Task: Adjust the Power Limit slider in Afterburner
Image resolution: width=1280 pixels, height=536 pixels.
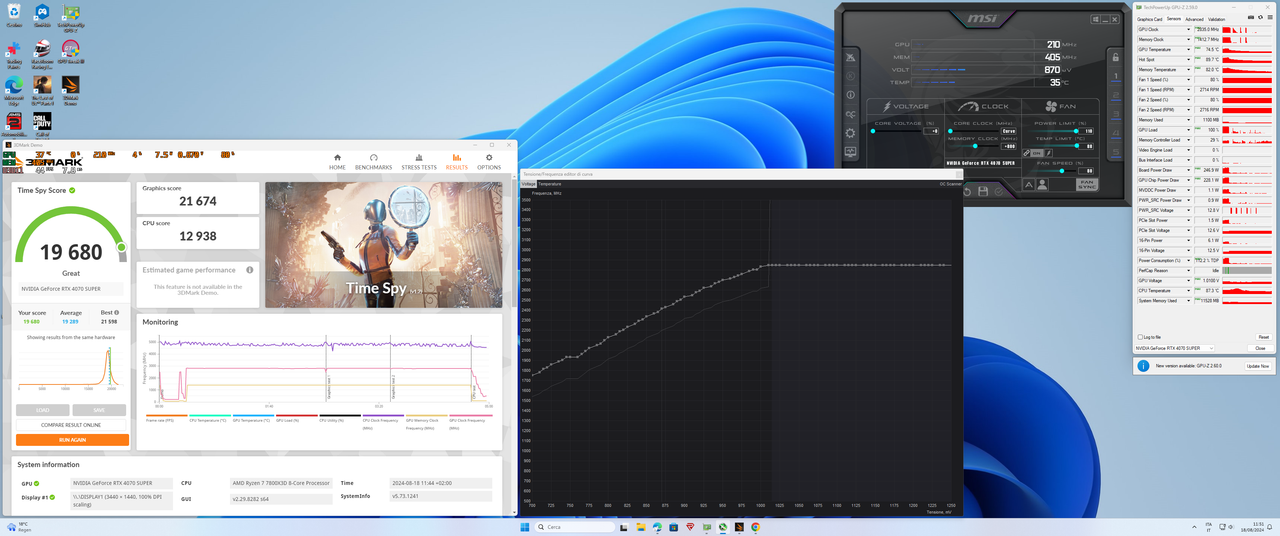Action: click(1053, 131)
